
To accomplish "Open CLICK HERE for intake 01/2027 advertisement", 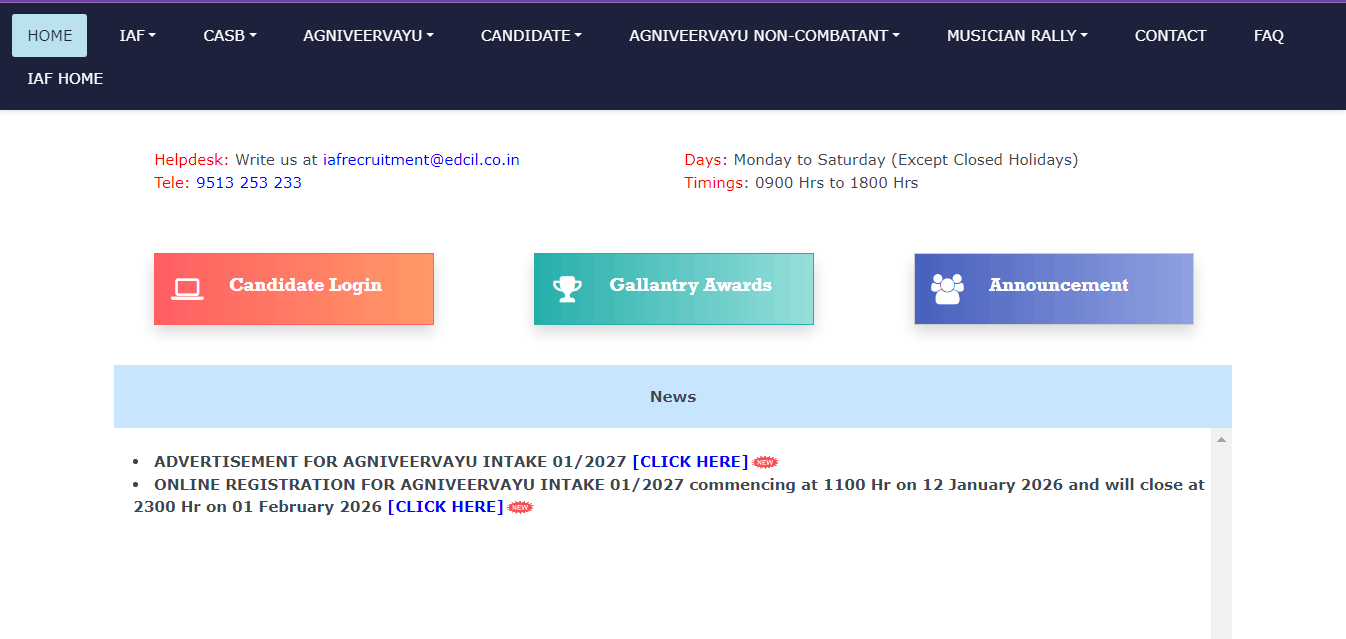I will [690, 461].
